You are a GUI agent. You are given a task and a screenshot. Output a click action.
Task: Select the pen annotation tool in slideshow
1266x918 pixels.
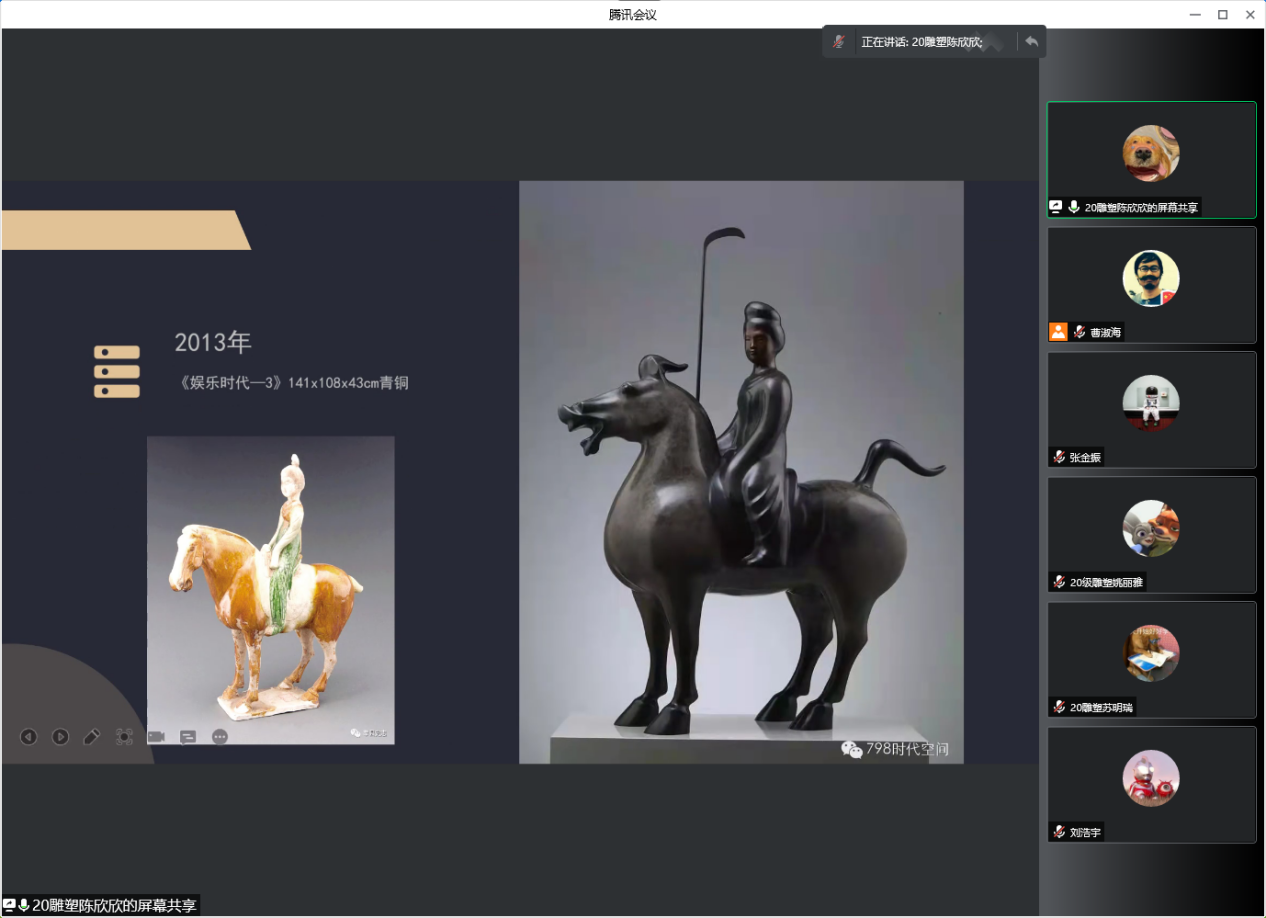click(x=92, y=737)
